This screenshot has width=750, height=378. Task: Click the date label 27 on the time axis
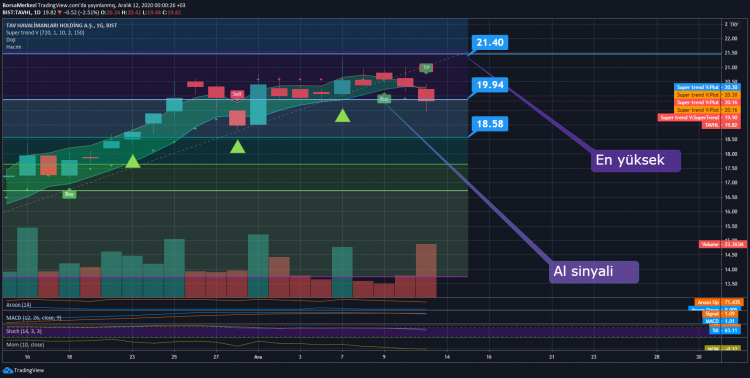(x=216, y=357)
